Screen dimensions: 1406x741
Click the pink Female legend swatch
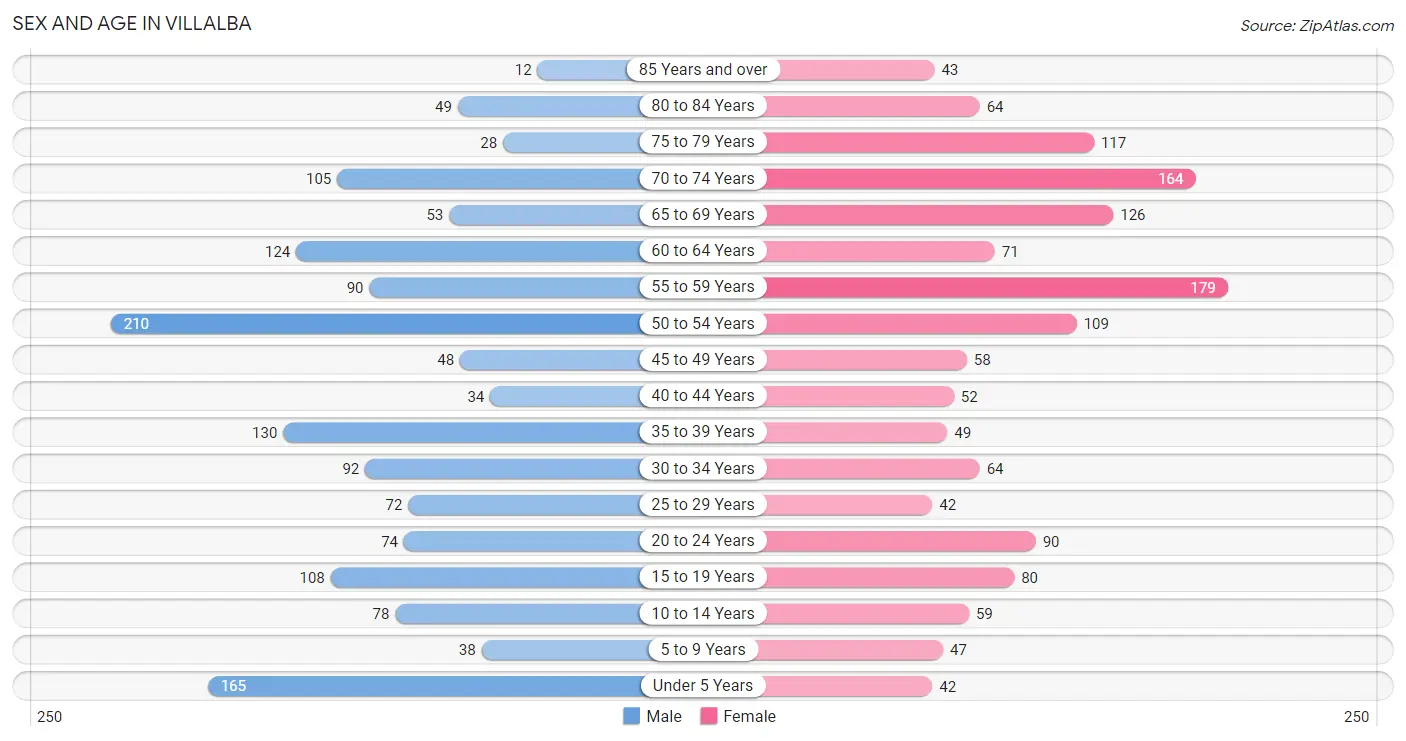(x=709, y=716)
